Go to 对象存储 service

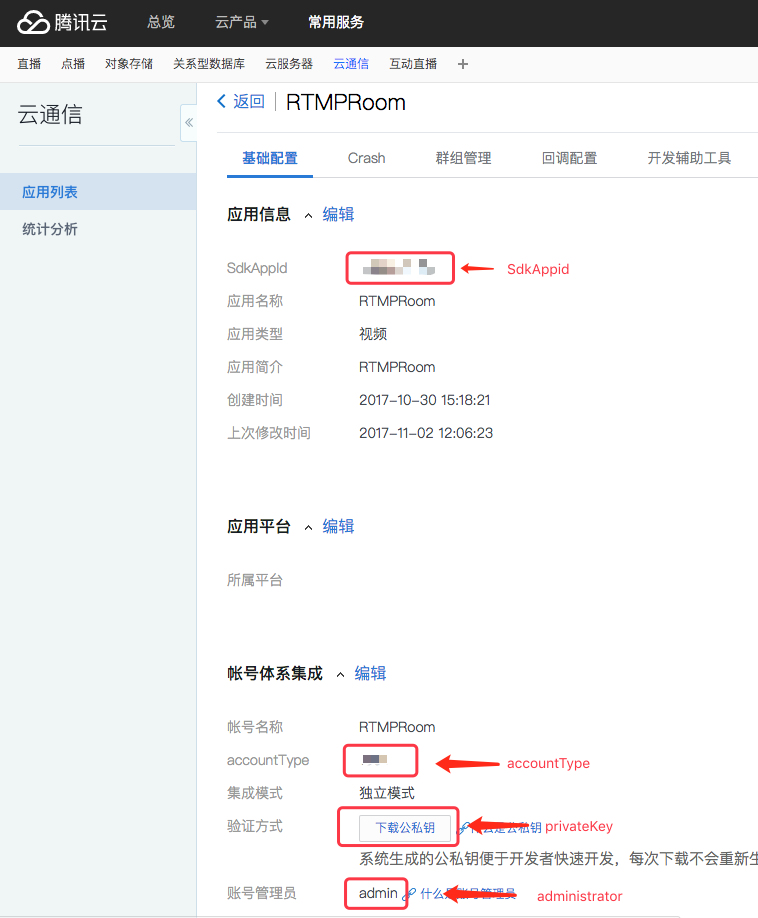[x=129, y=64]
